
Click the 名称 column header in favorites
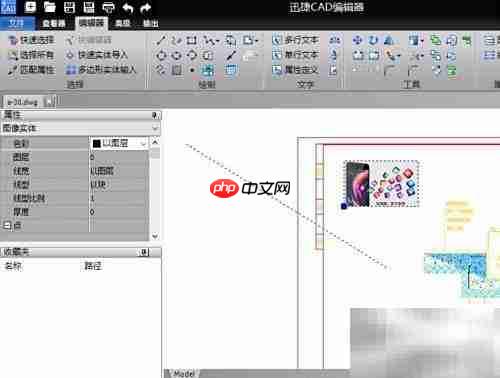point(13,266)
